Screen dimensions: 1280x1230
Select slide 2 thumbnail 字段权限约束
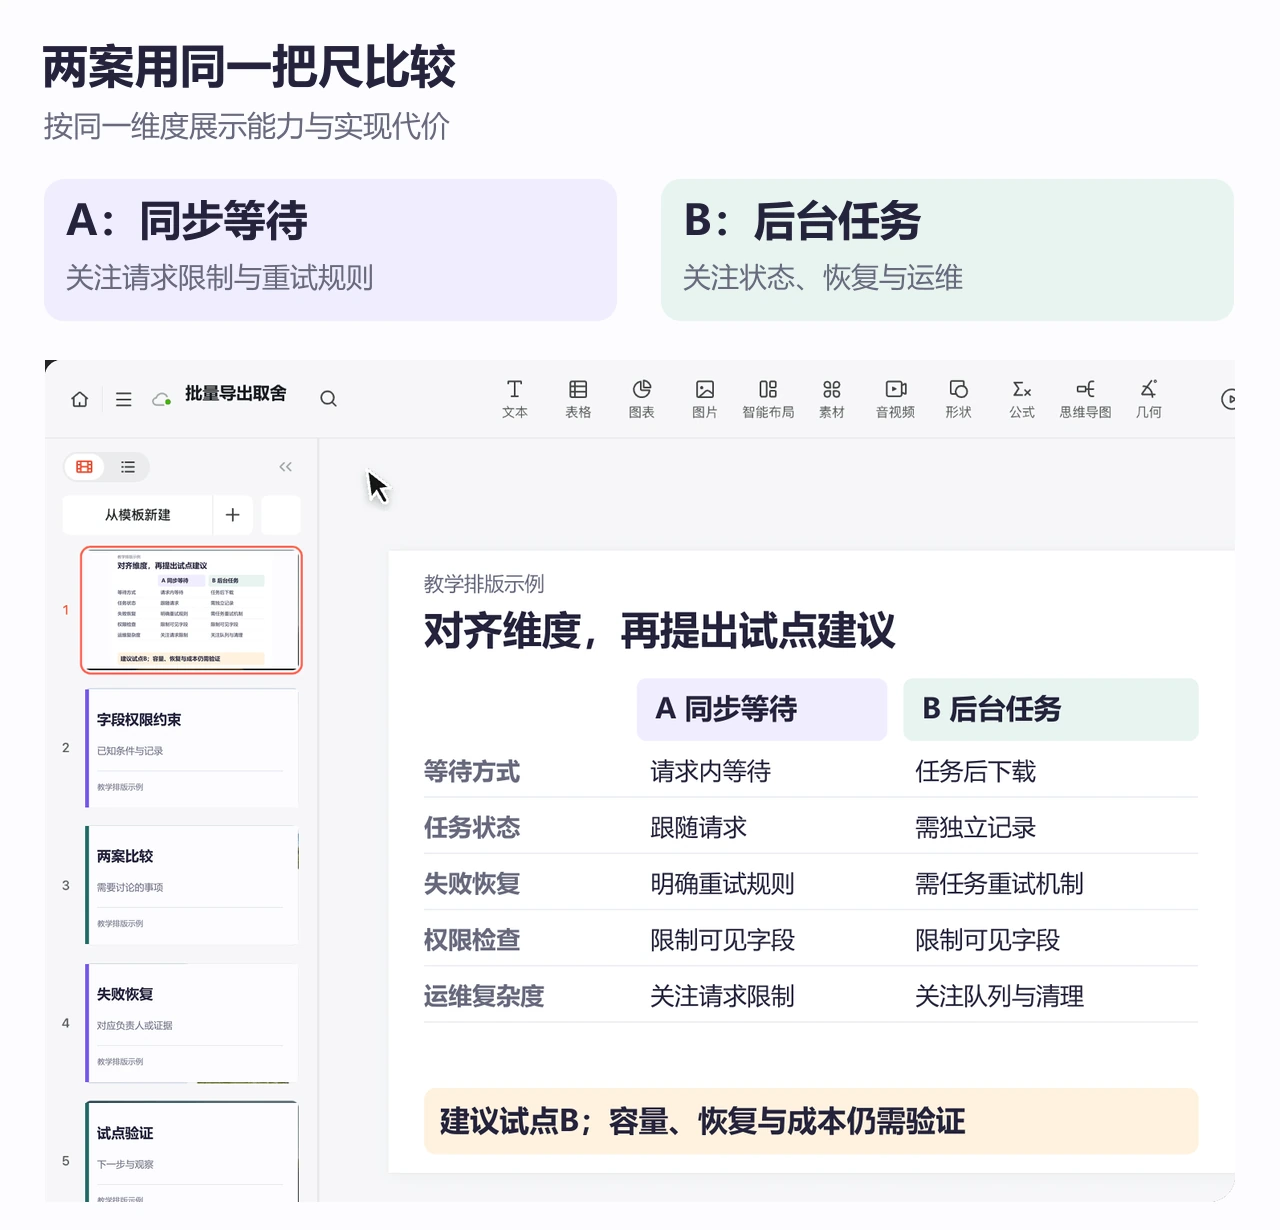192,748
